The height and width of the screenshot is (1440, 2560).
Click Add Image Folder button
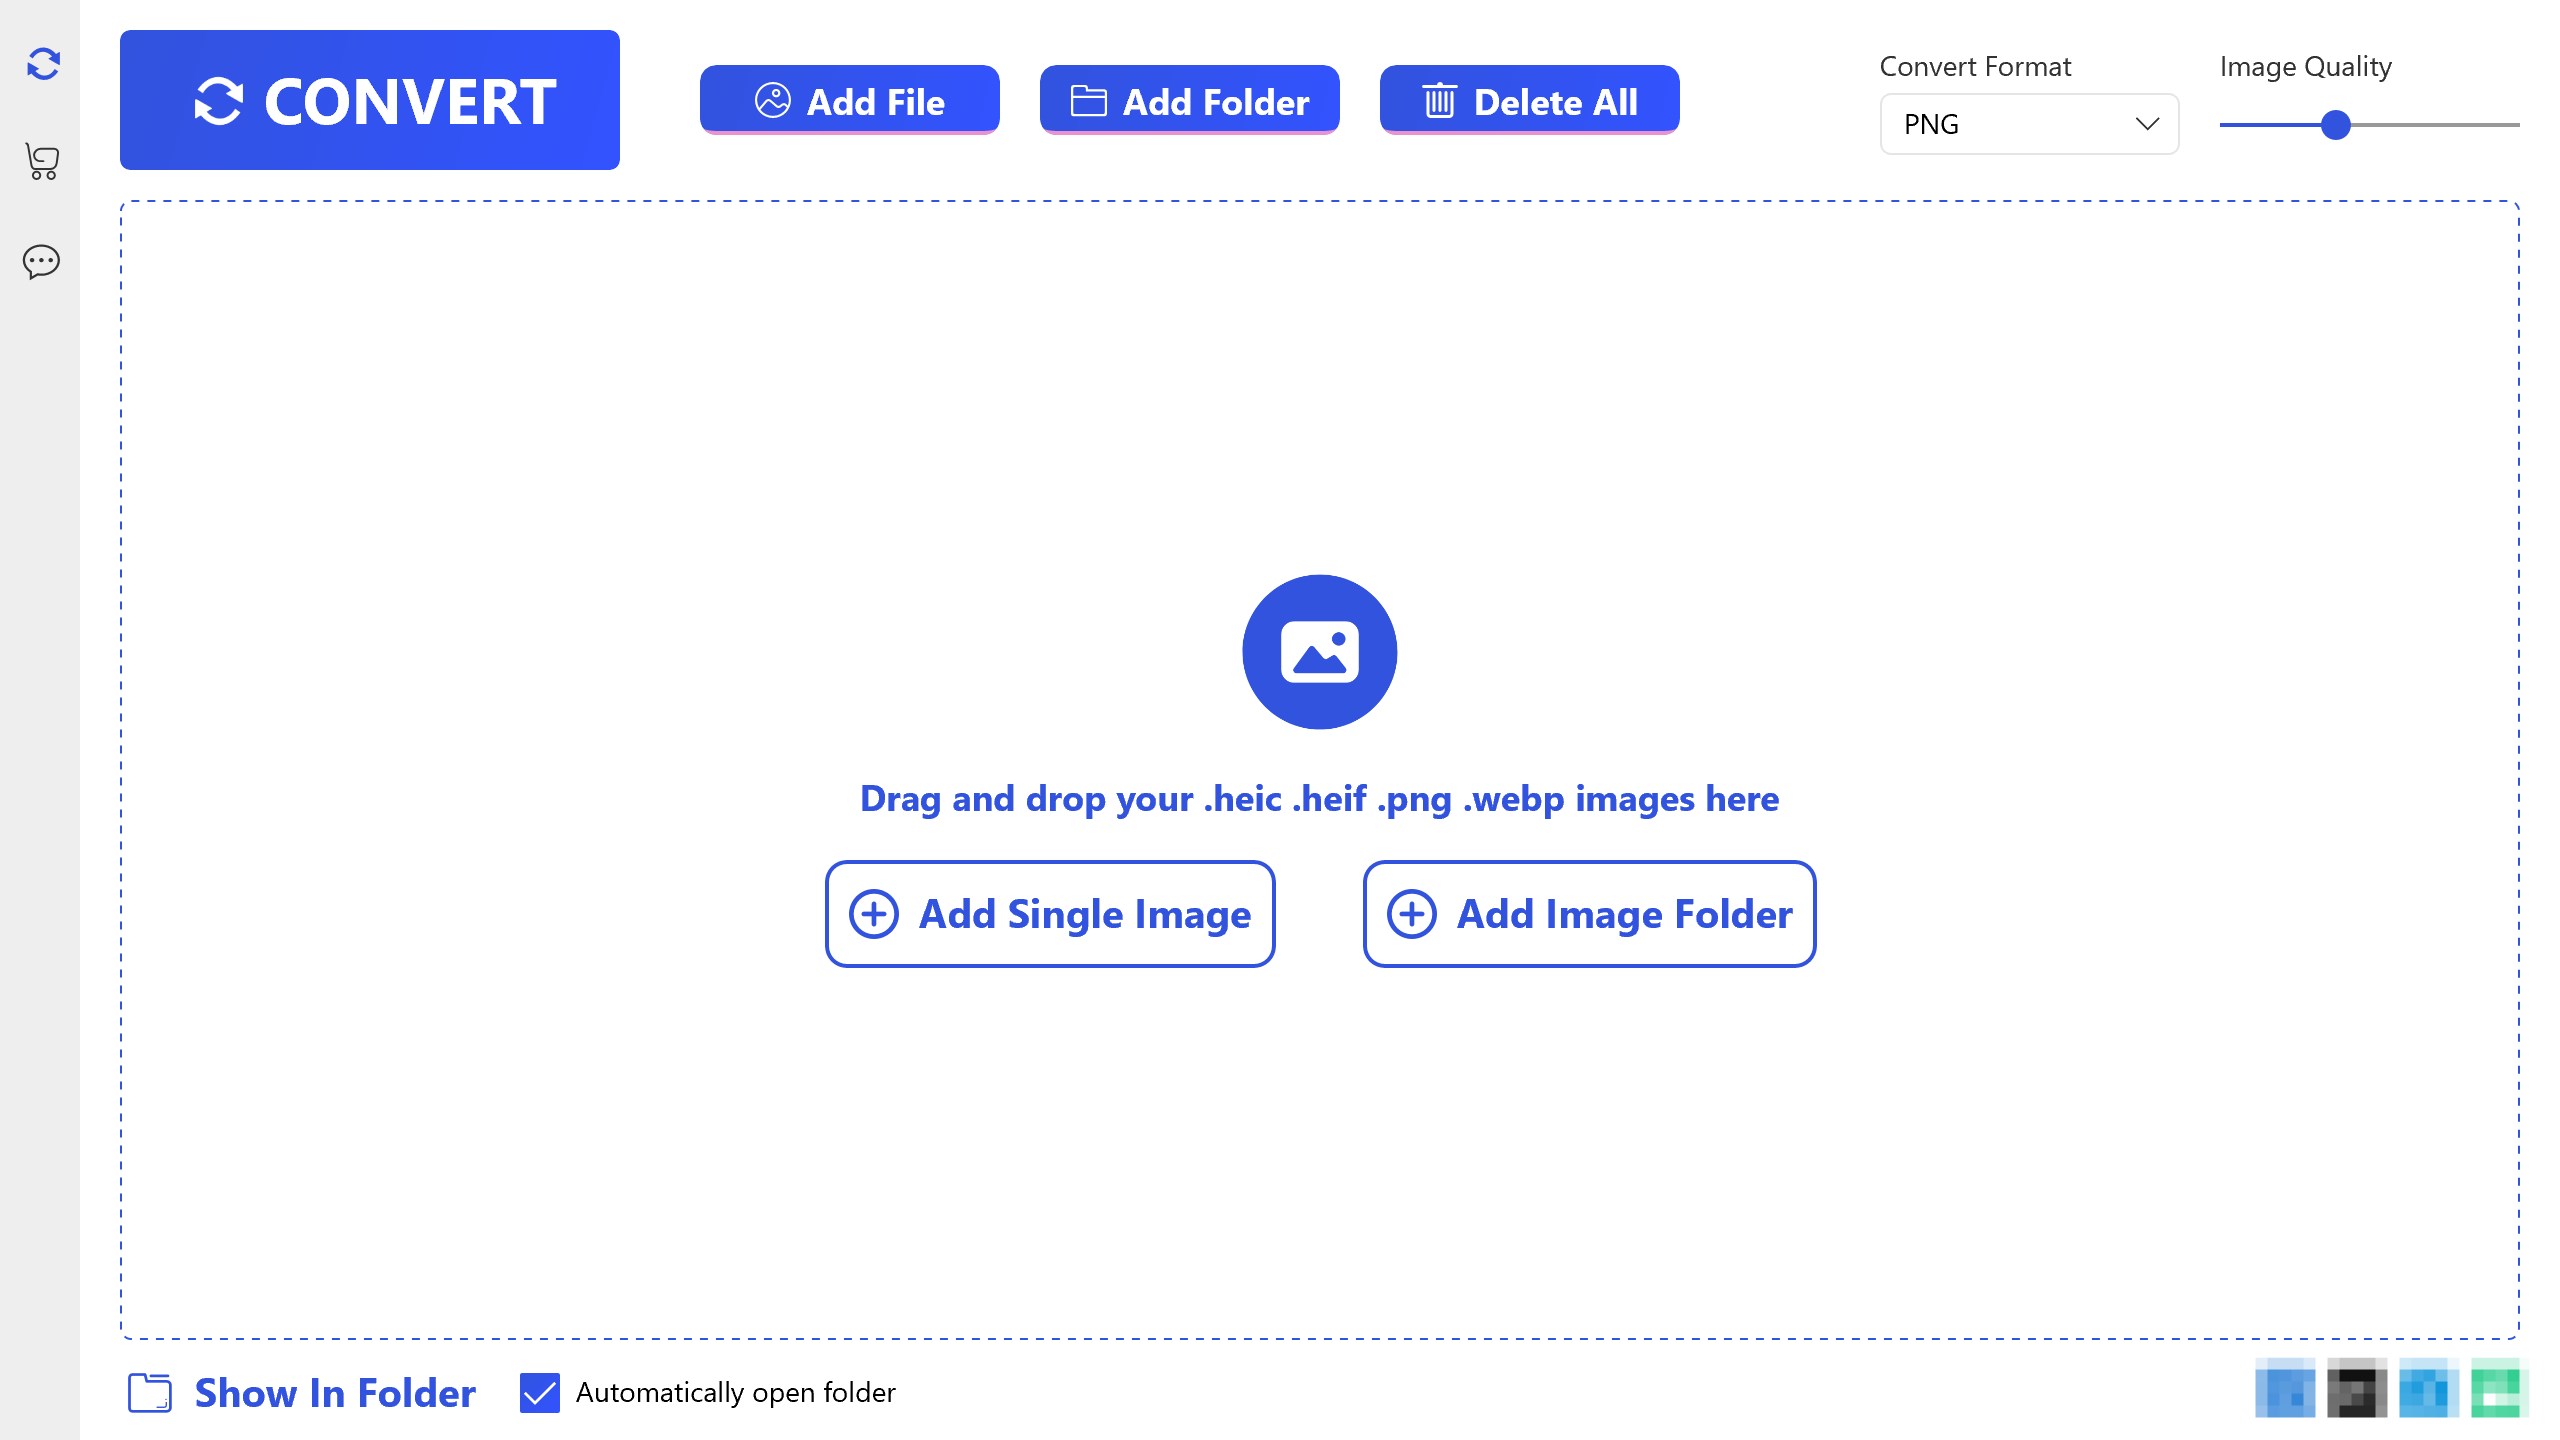(1589, 914)
